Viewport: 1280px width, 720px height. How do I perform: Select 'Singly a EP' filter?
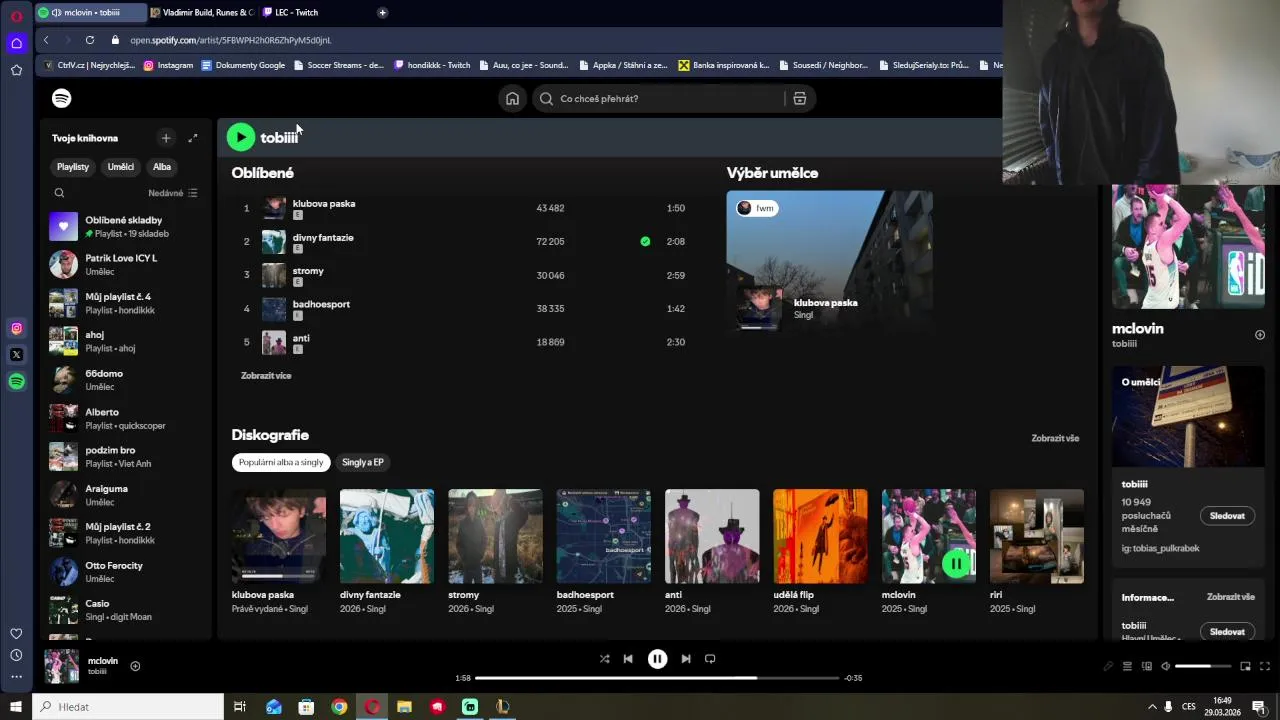click(362, 462)
